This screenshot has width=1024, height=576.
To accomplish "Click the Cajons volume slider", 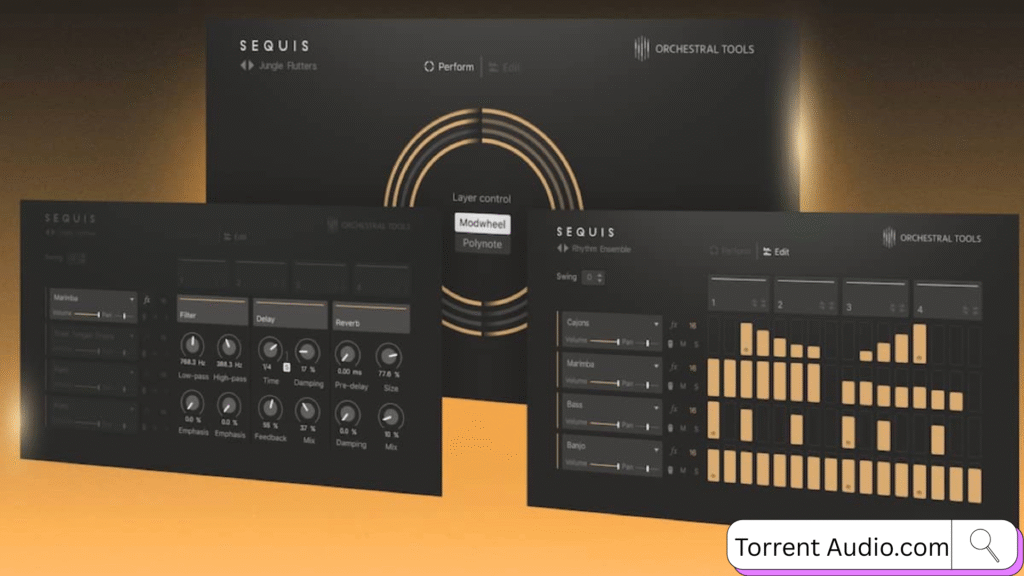I will [606, 342].
